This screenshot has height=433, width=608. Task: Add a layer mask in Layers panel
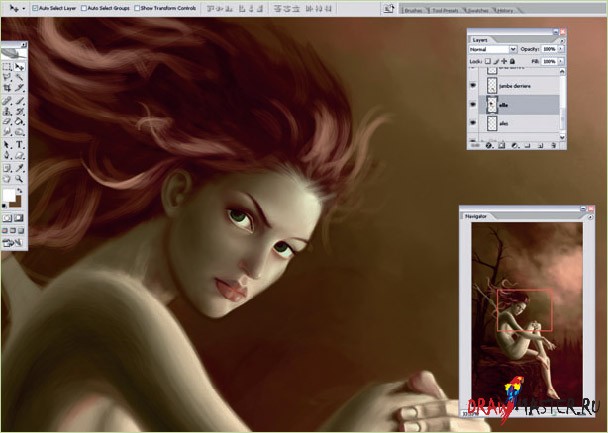click(501, 146)
